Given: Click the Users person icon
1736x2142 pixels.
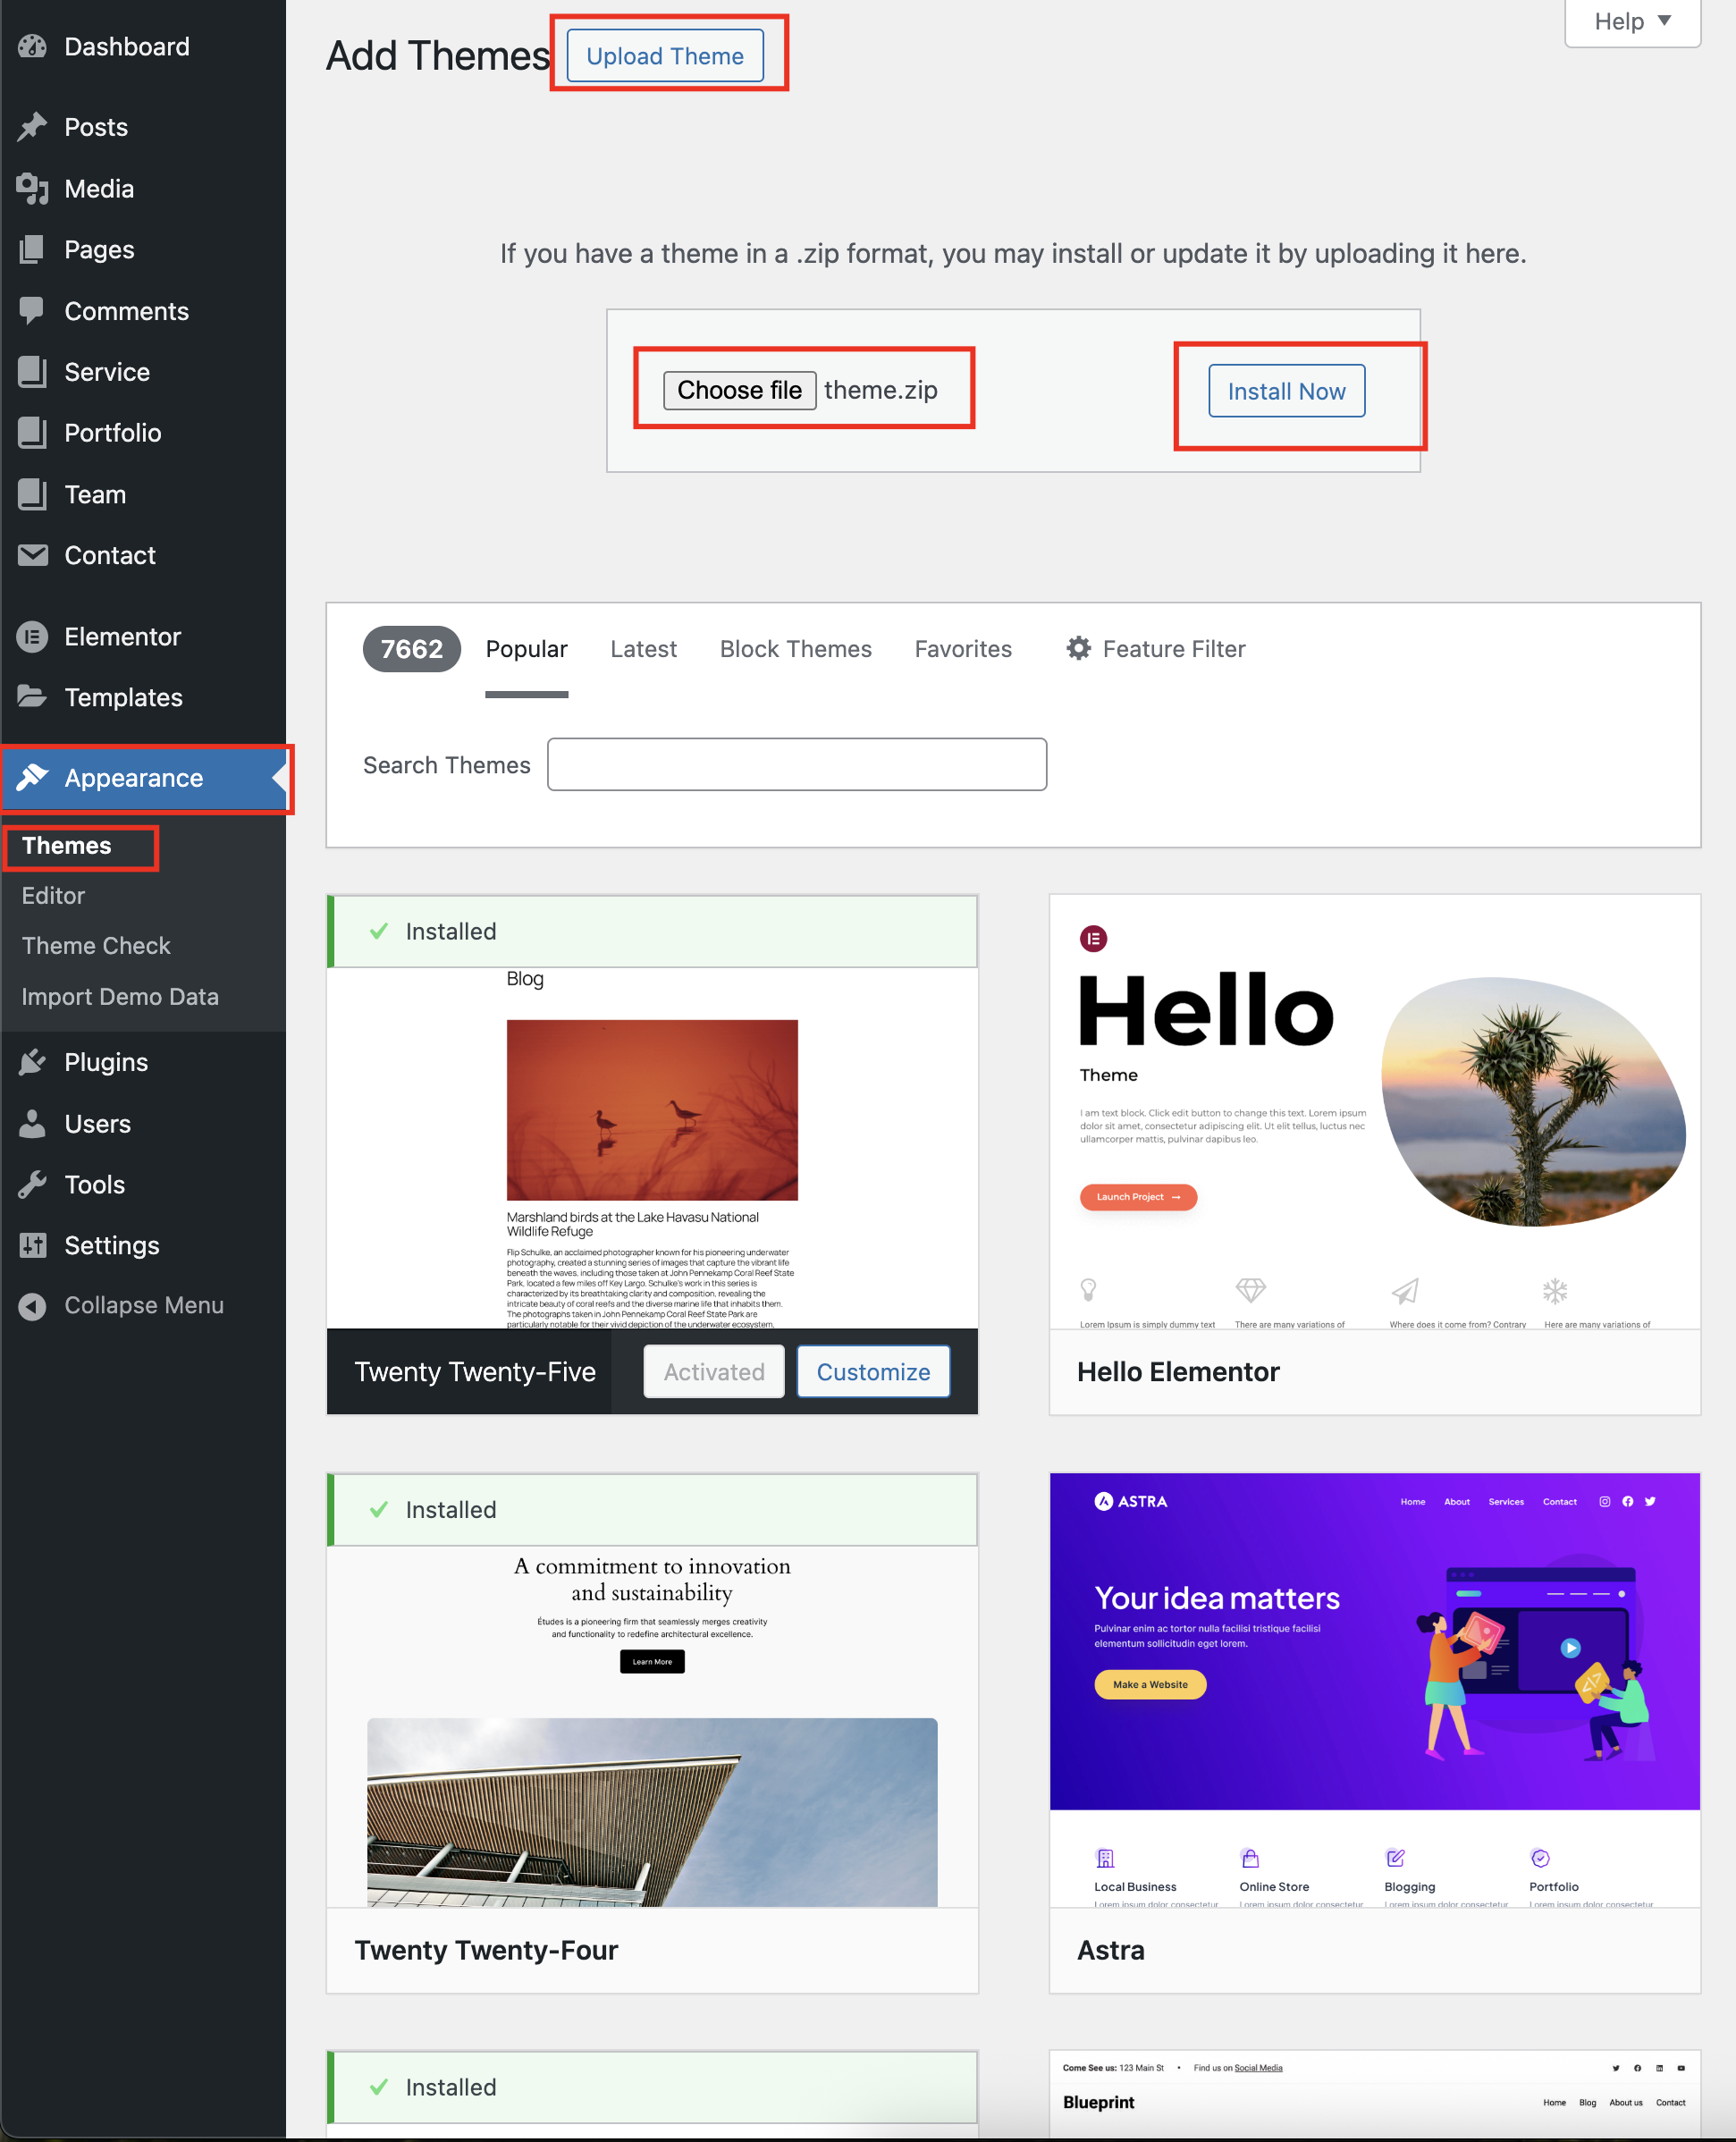Looking at the screenshot, I should pos(32,1124).
